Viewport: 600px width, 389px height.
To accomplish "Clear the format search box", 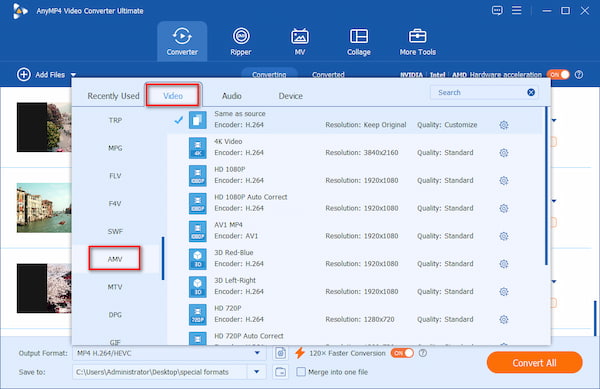I will coord(531,92).
